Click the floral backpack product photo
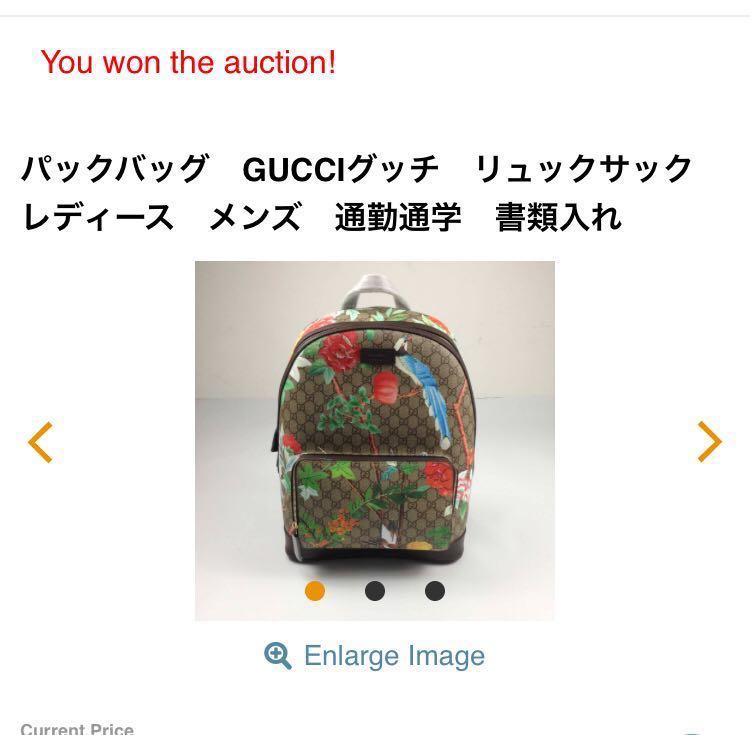The height and width of the screenshot is (735, 750). click(375, 441)
